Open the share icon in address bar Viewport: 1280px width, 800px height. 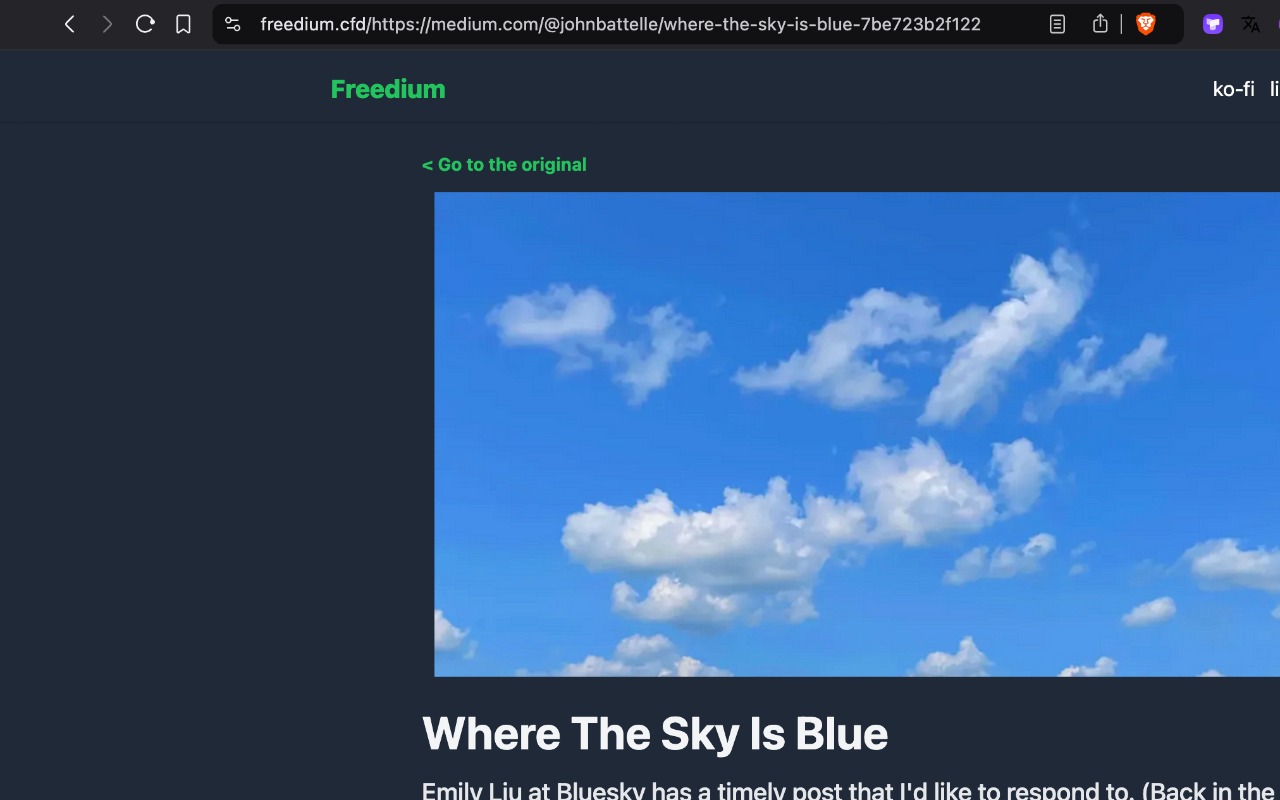click(1100, 24)
